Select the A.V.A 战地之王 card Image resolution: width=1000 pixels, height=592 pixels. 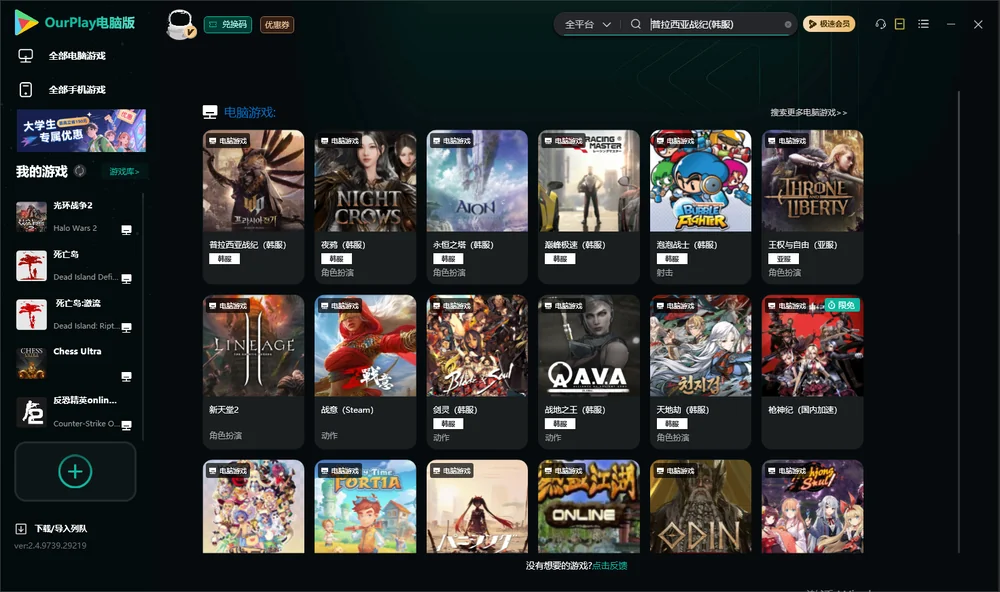pyautogui.click(x=589, y=371)
